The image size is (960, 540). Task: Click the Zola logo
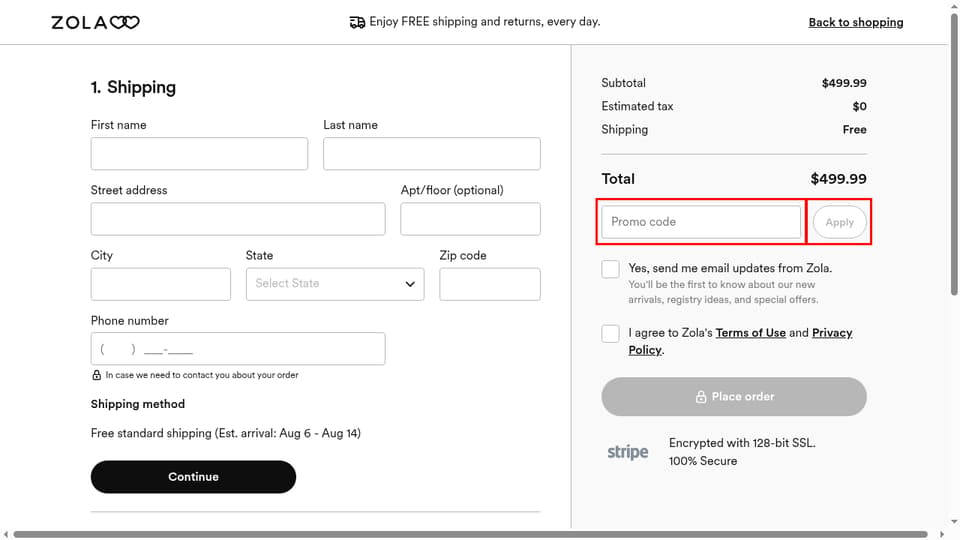click(96, 23)
